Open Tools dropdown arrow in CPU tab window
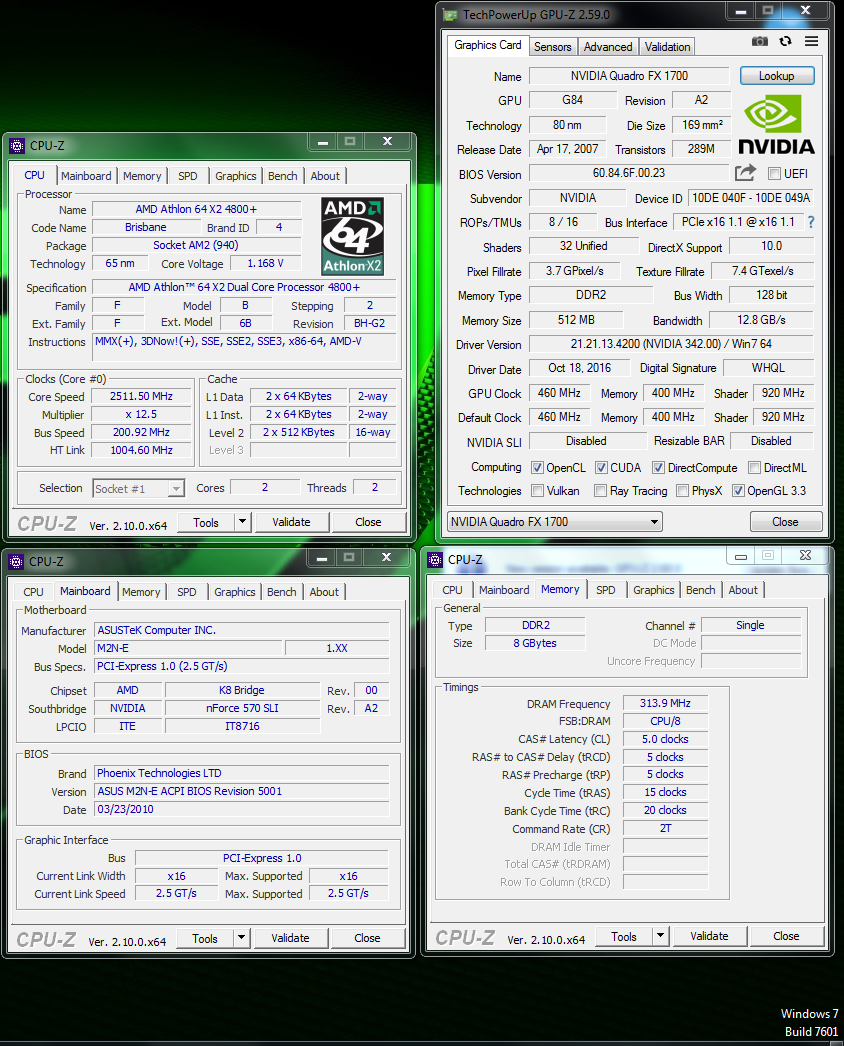 point(243,522)
